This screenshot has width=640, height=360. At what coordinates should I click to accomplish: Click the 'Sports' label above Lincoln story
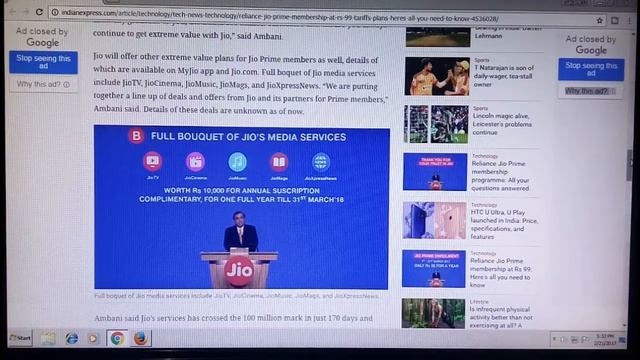coord(480,108)
